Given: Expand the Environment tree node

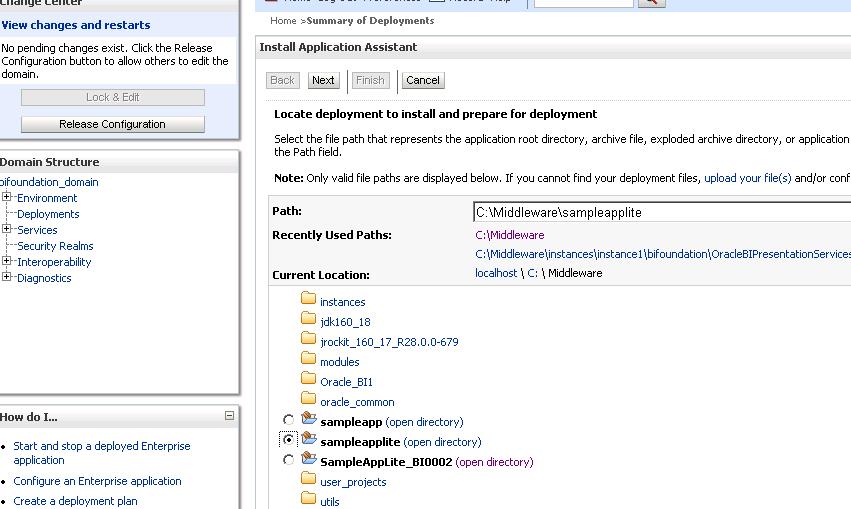Looking at the screenshot, I should tap(7, 197).
